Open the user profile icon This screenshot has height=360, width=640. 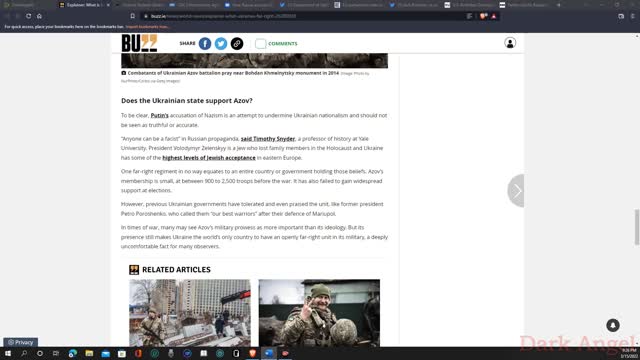(510, 43)
